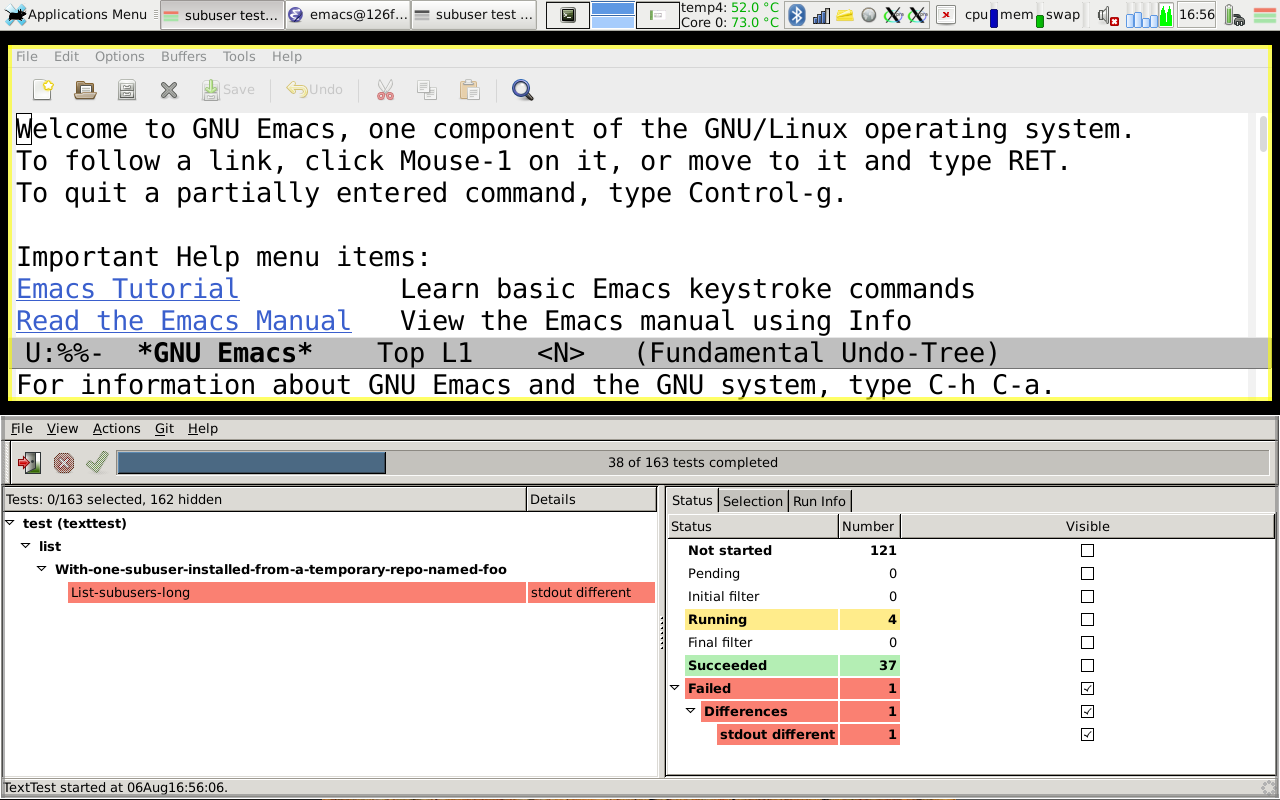The height and width of the screenshot is (800, 1280).
Task: Click the Open file folder icon in Emacs
Action: pyautogui.click(x=85, y=90)
